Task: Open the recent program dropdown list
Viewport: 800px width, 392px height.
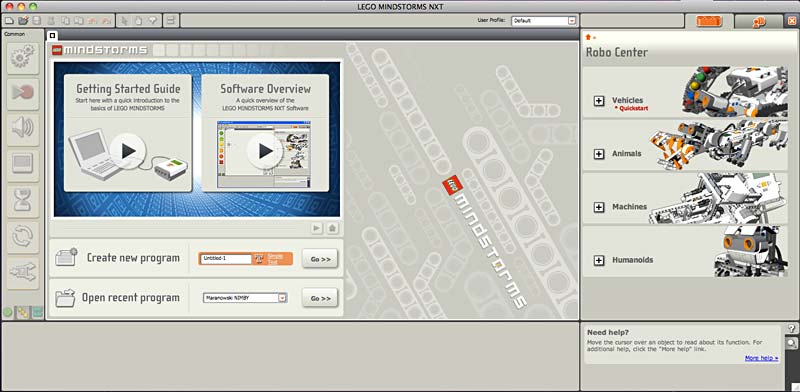Action: click(245, 298)
